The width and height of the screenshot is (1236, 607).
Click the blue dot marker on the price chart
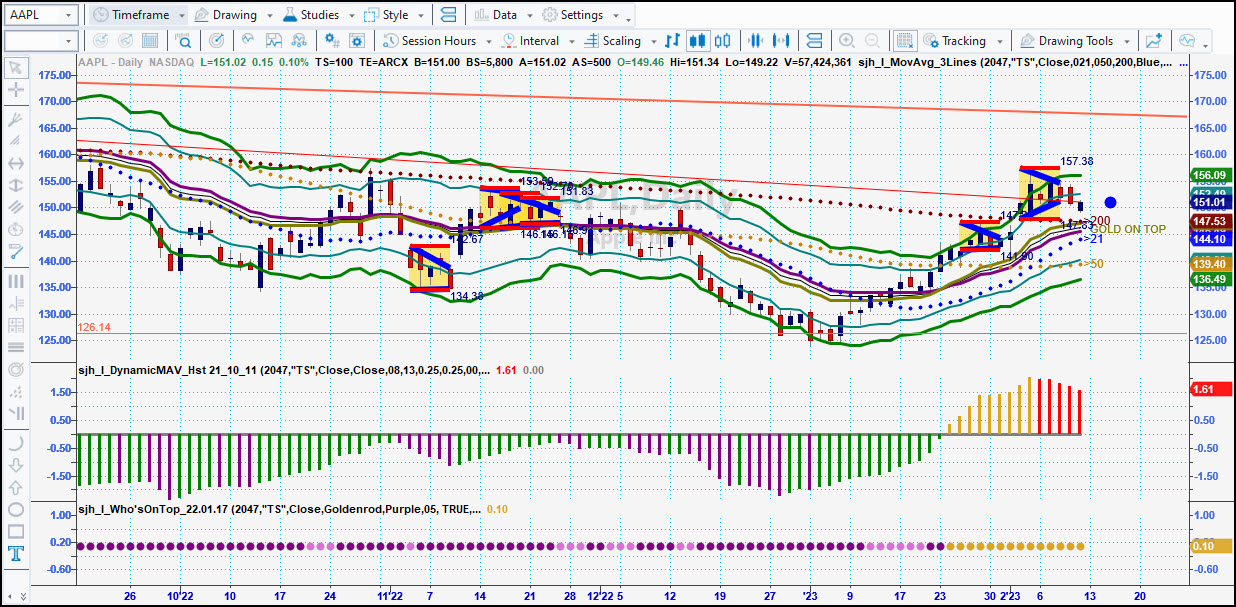1110,203
